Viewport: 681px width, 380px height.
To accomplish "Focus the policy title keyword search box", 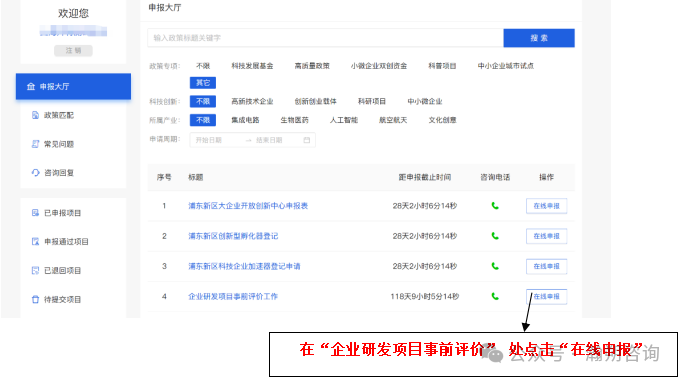I will (x=325, y=38).
